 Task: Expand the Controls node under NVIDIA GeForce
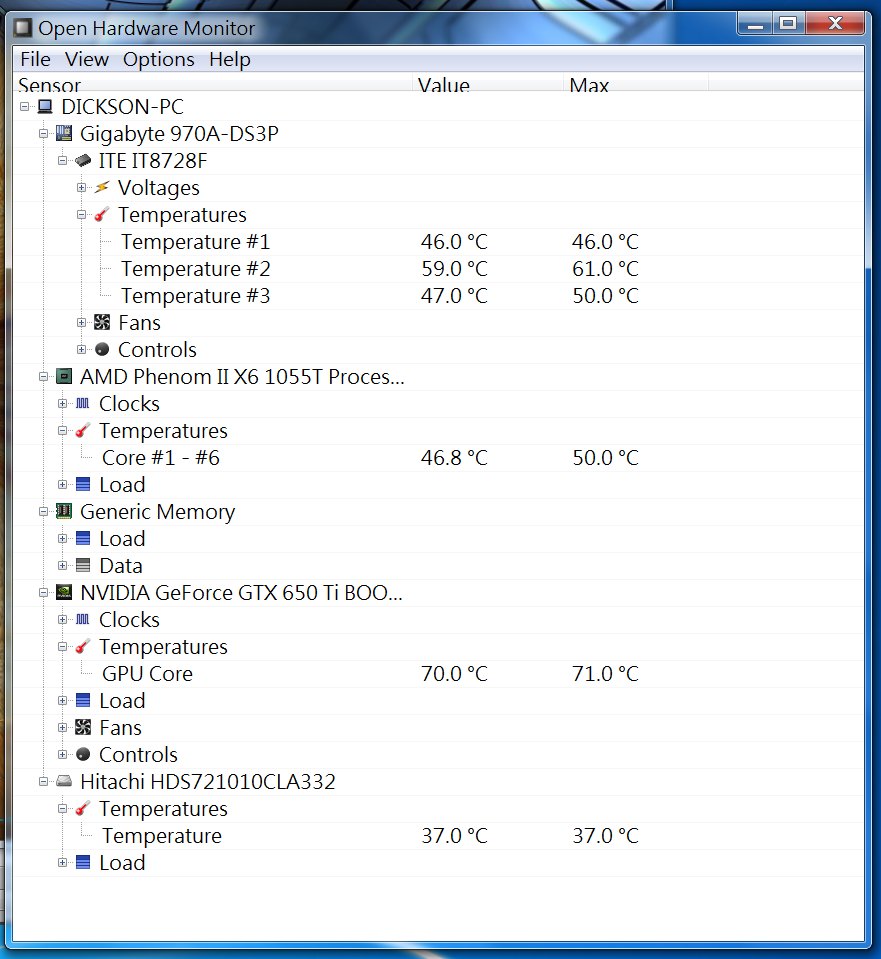[62, 754]
